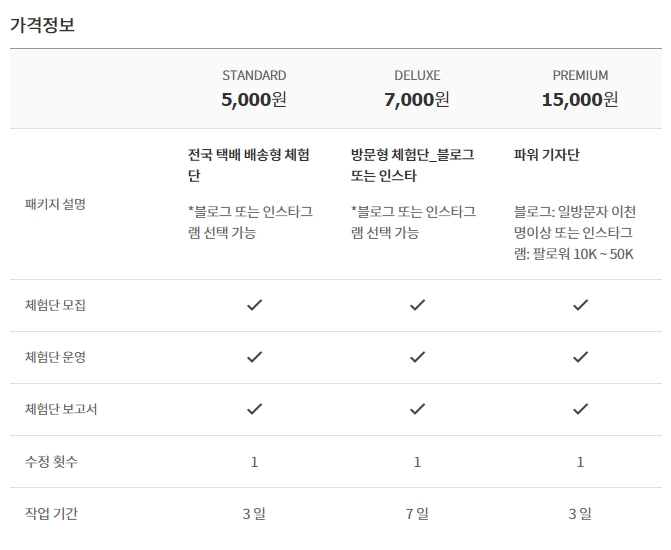Screen dimensions: 671x550
Task: Click DELUXE 체험단 보고서 checkmark
Action: point(417,409)
